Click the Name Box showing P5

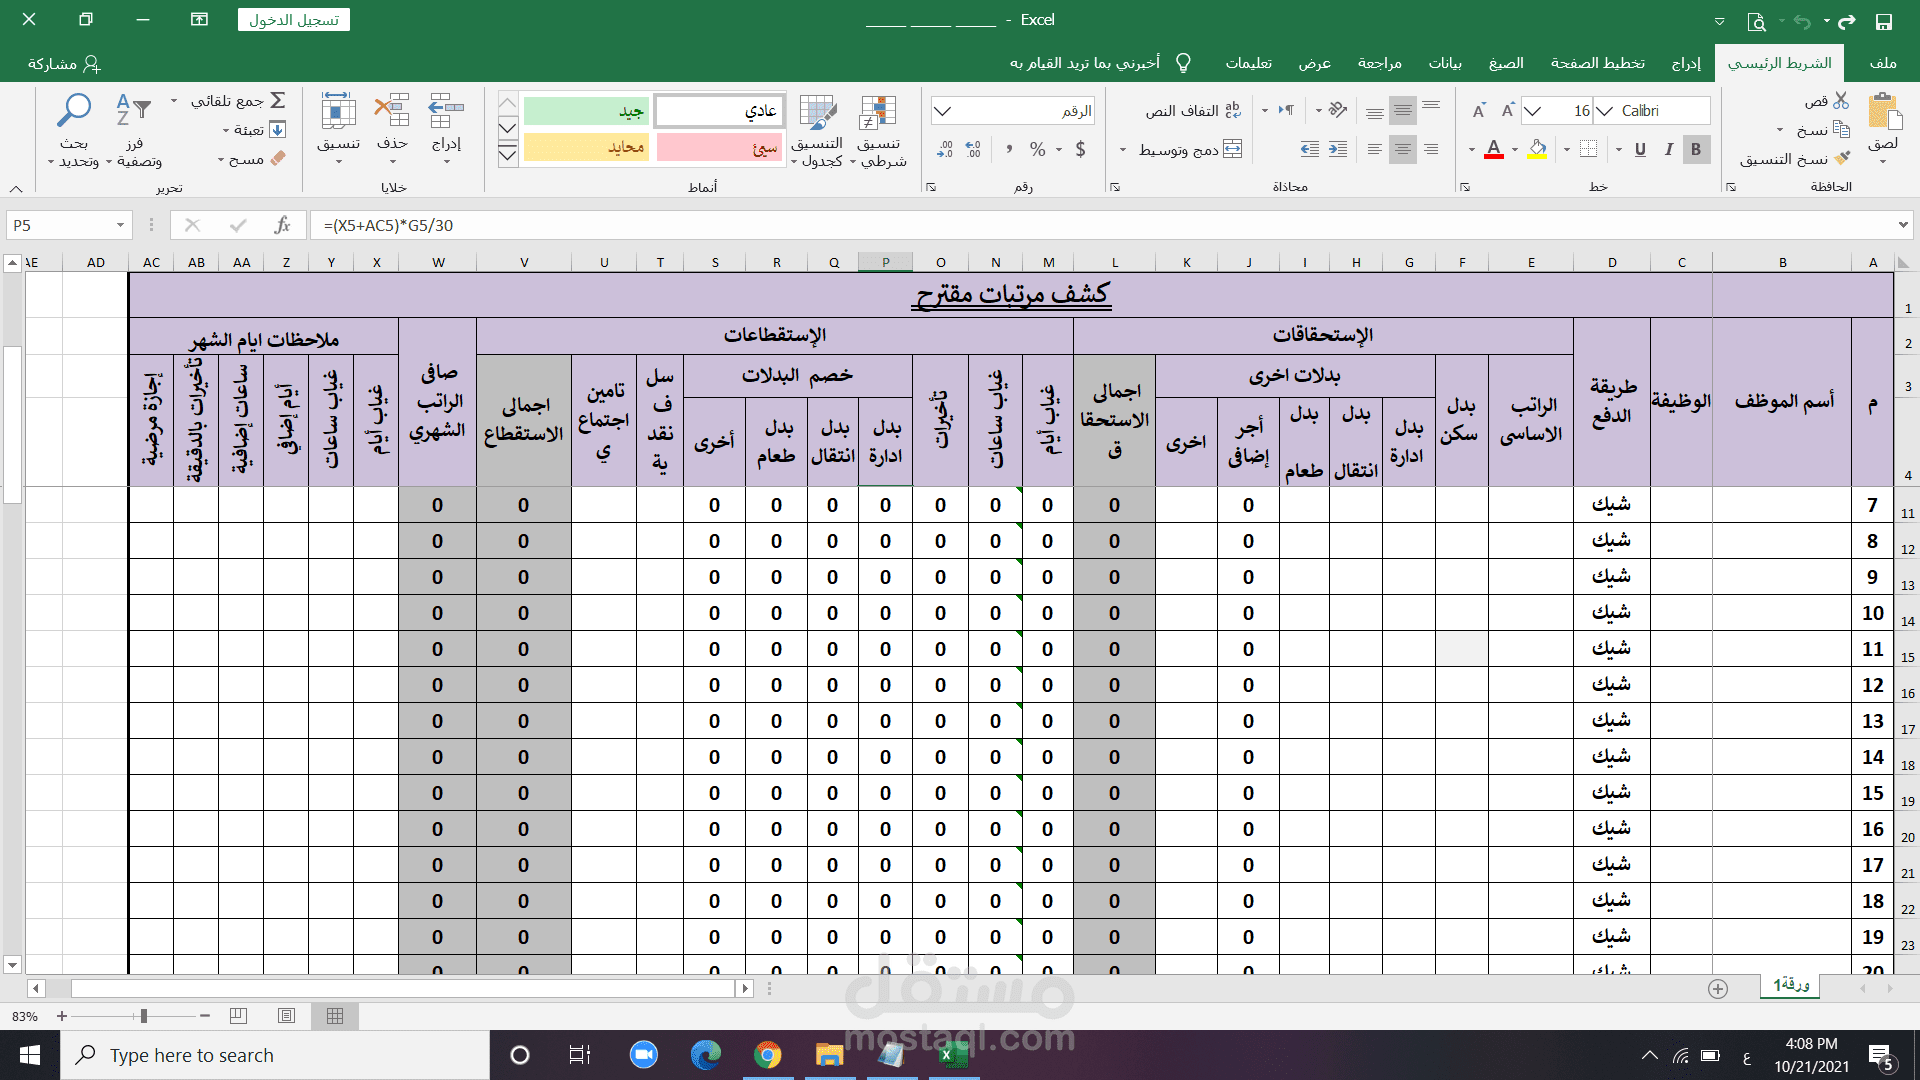pyautogui.click(x=60, y=226)
